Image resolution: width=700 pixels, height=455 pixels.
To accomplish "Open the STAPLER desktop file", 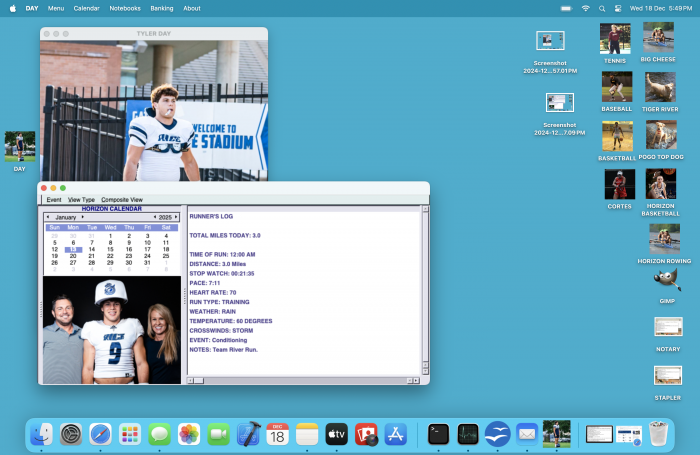I will click(x=667, y=376).
